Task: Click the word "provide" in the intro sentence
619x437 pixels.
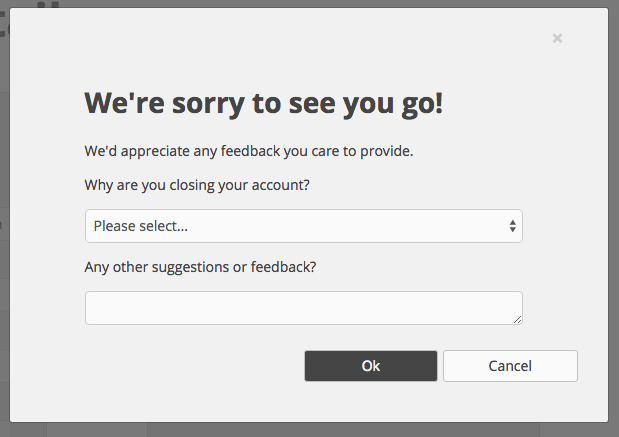Action: tap(385, 151)
